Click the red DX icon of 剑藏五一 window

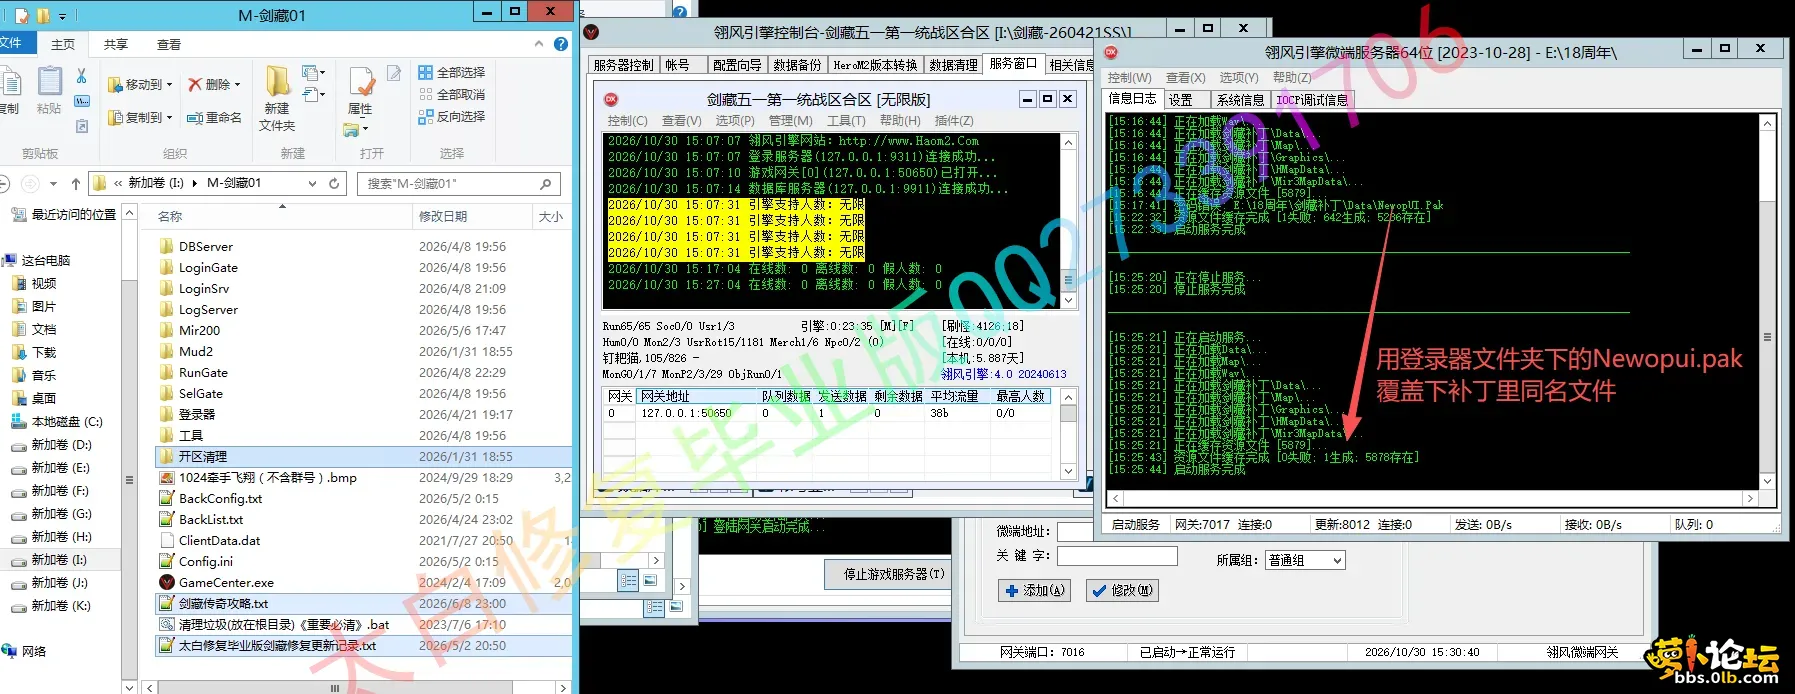611,99
